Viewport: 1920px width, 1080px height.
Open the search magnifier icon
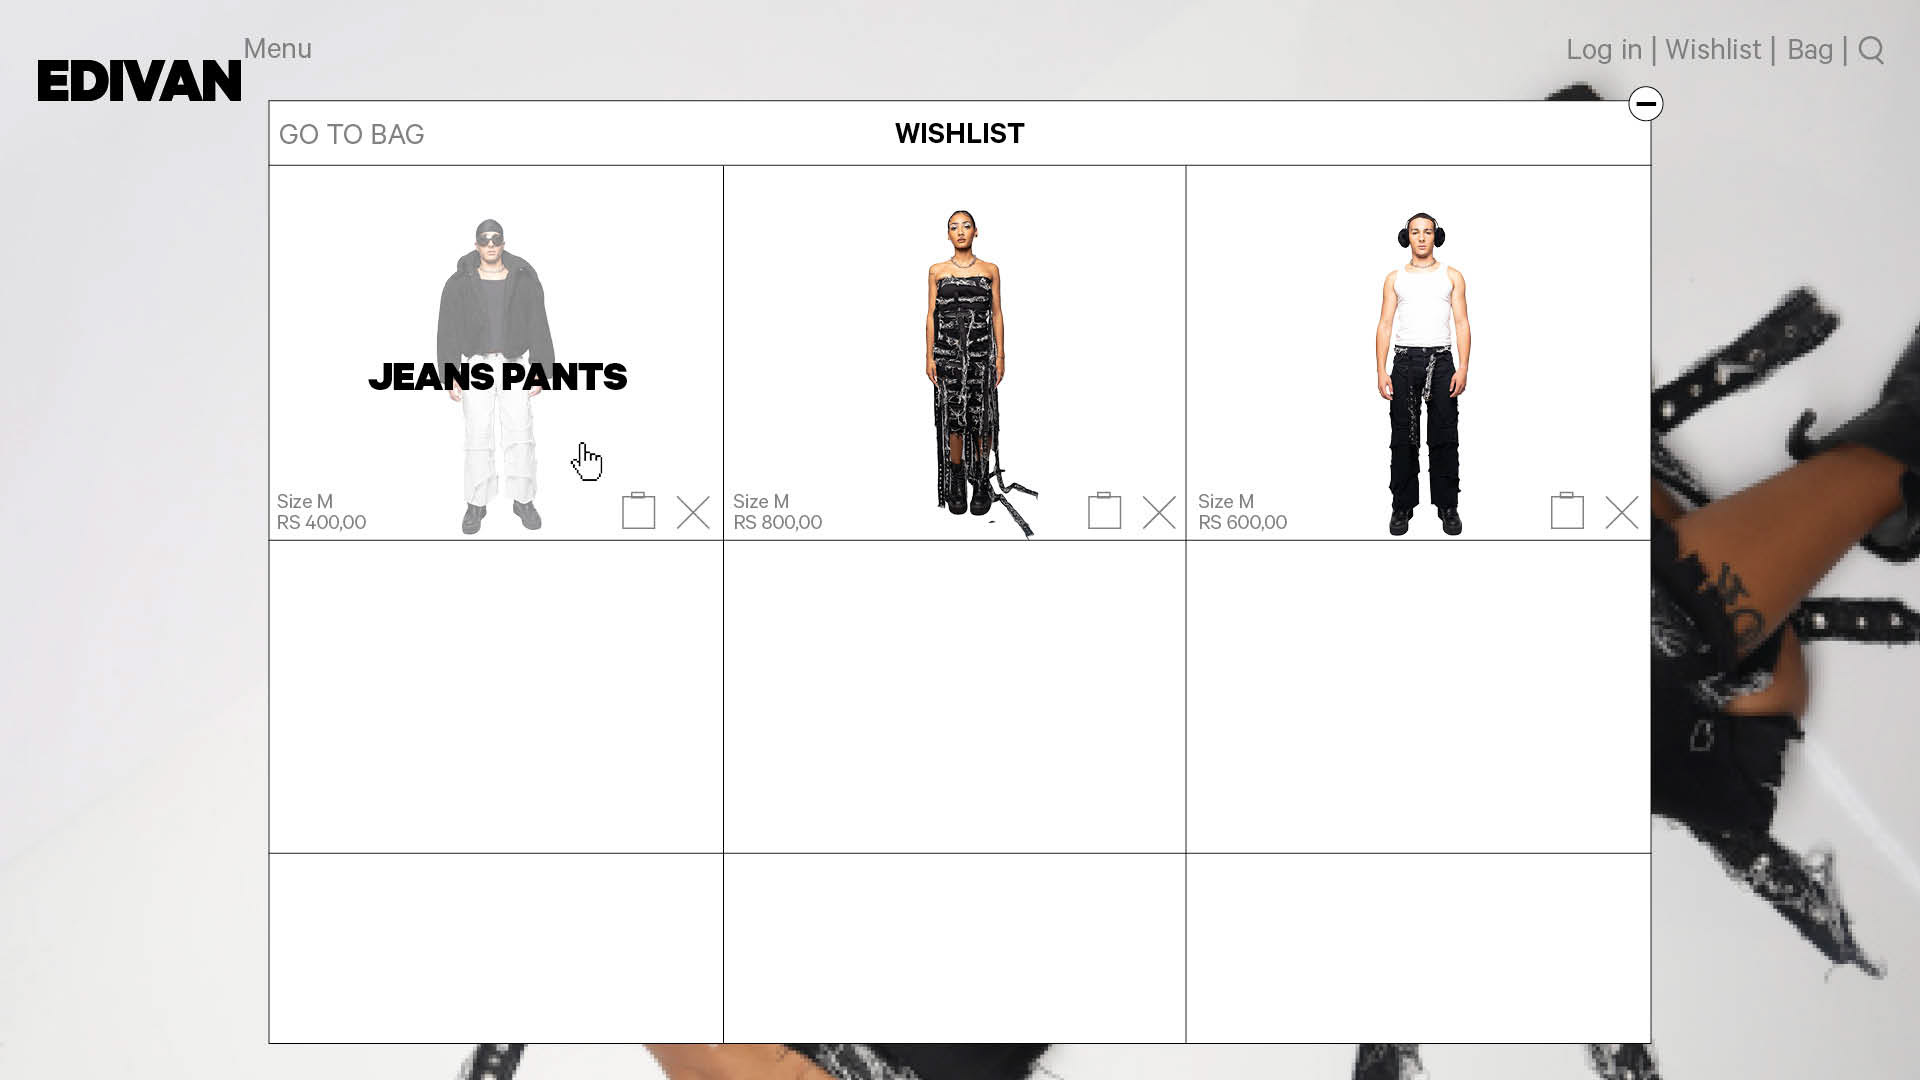click(x=1871, y=50)
